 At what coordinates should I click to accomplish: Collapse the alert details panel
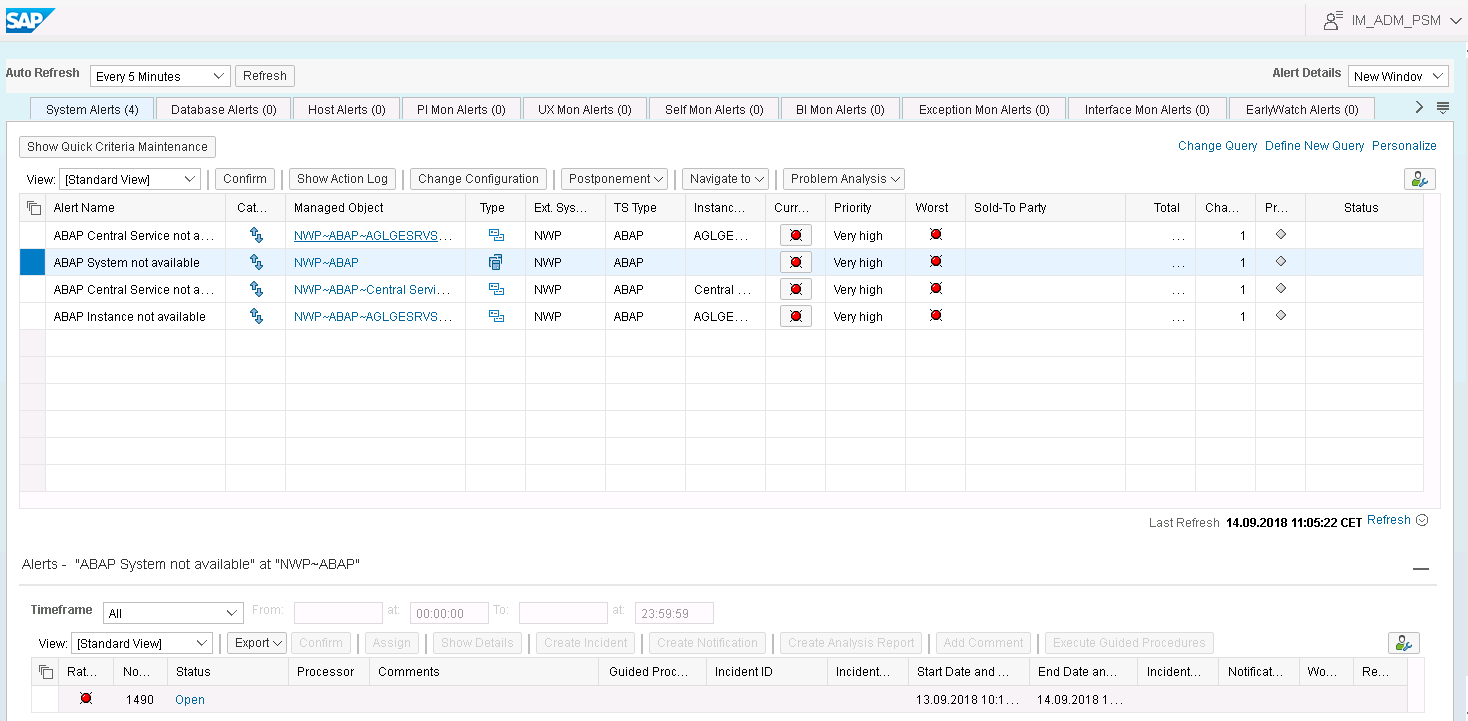[x=1420, y=568]
